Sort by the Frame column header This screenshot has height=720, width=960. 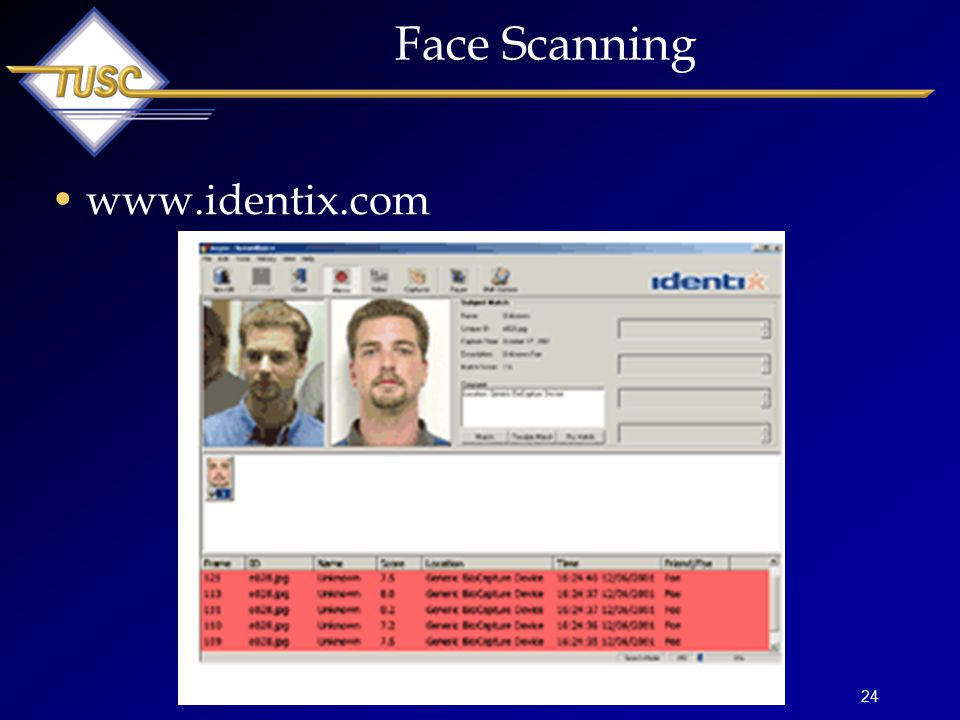223,563
